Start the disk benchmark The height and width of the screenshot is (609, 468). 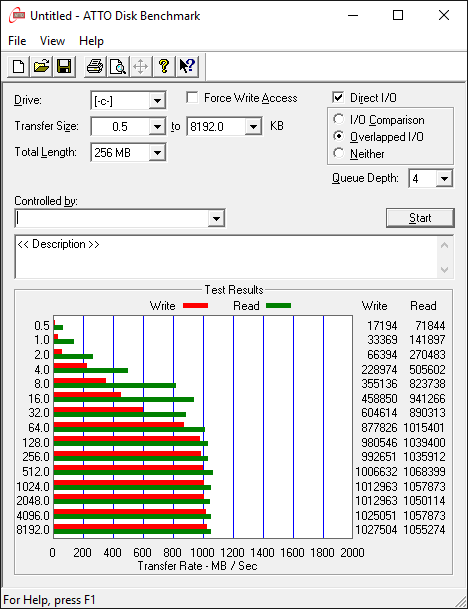click(420, 218)
